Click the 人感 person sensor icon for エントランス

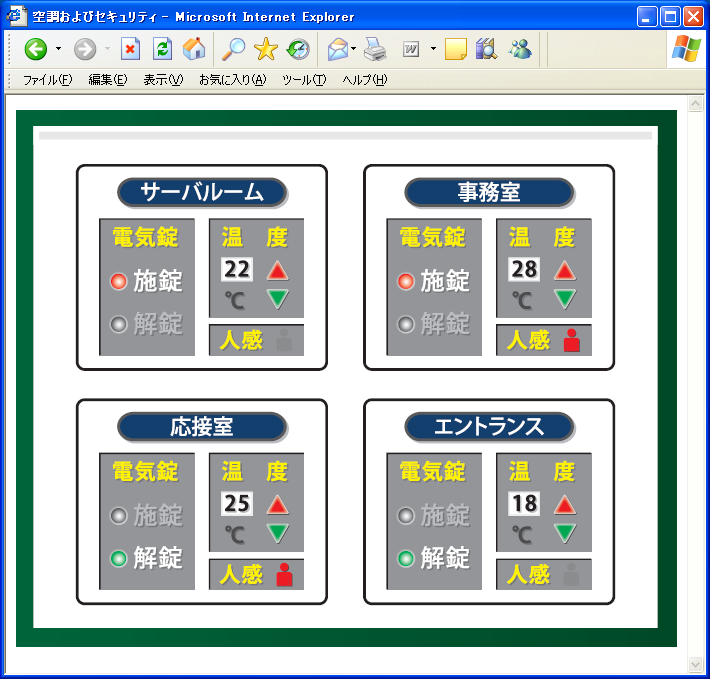point(571,574)
